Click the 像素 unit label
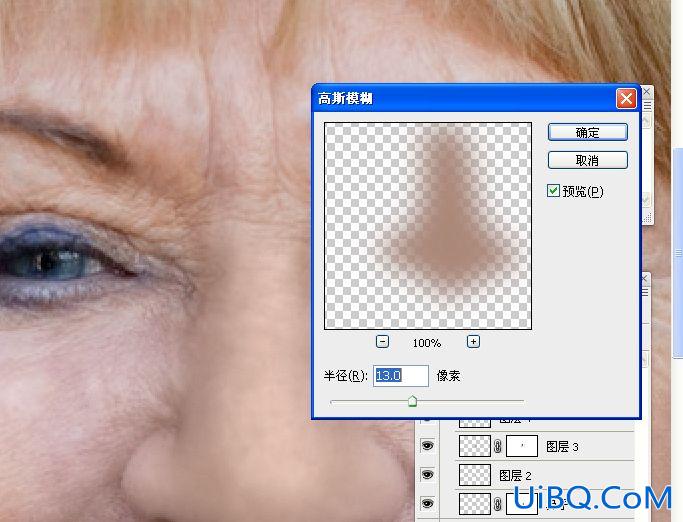Viewport: 683px width, 522px height. (448, 376)
